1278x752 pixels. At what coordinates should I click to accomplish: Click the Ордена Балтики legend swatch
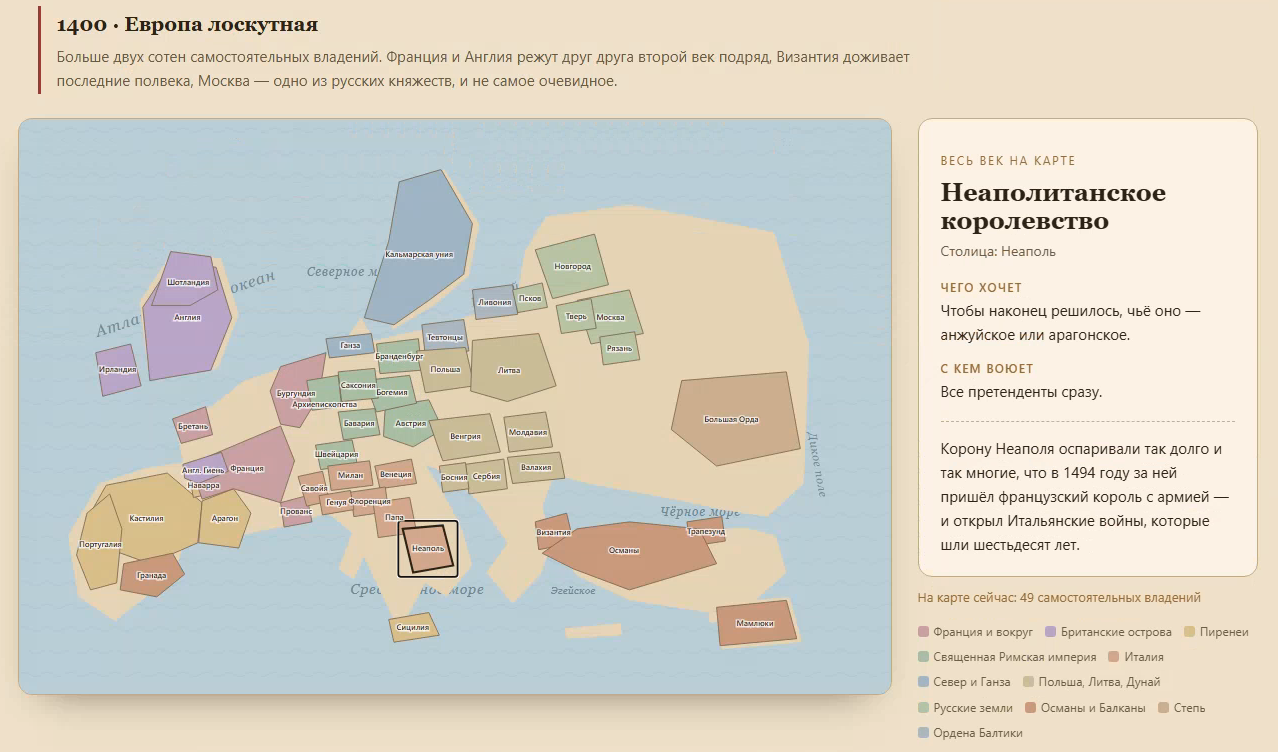pyautogui.click(x=923, y=733)
